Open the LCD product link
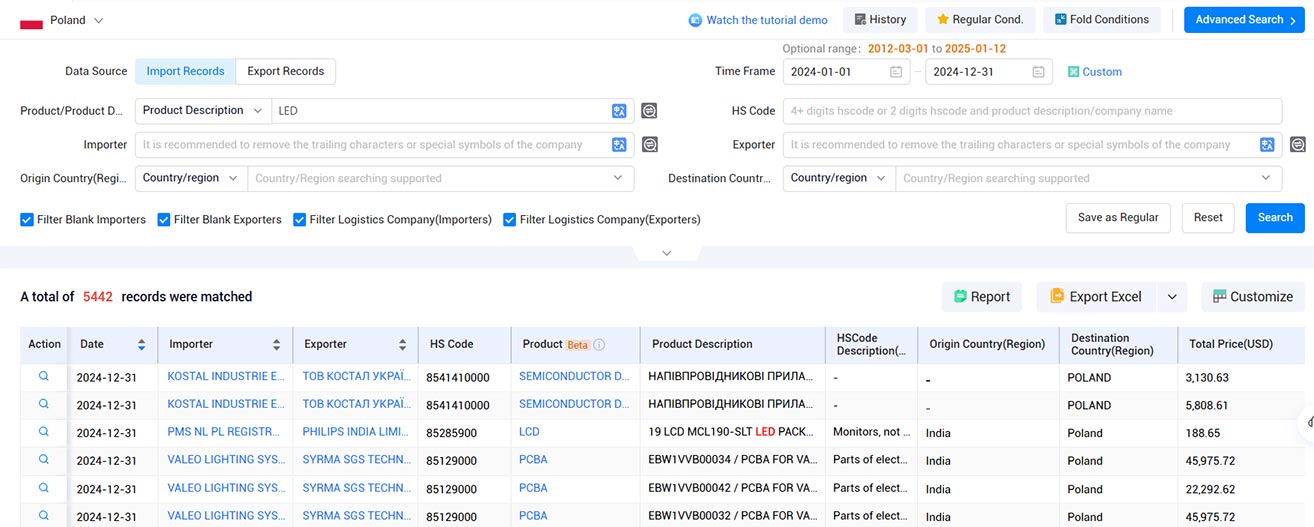 coord(529,432)
